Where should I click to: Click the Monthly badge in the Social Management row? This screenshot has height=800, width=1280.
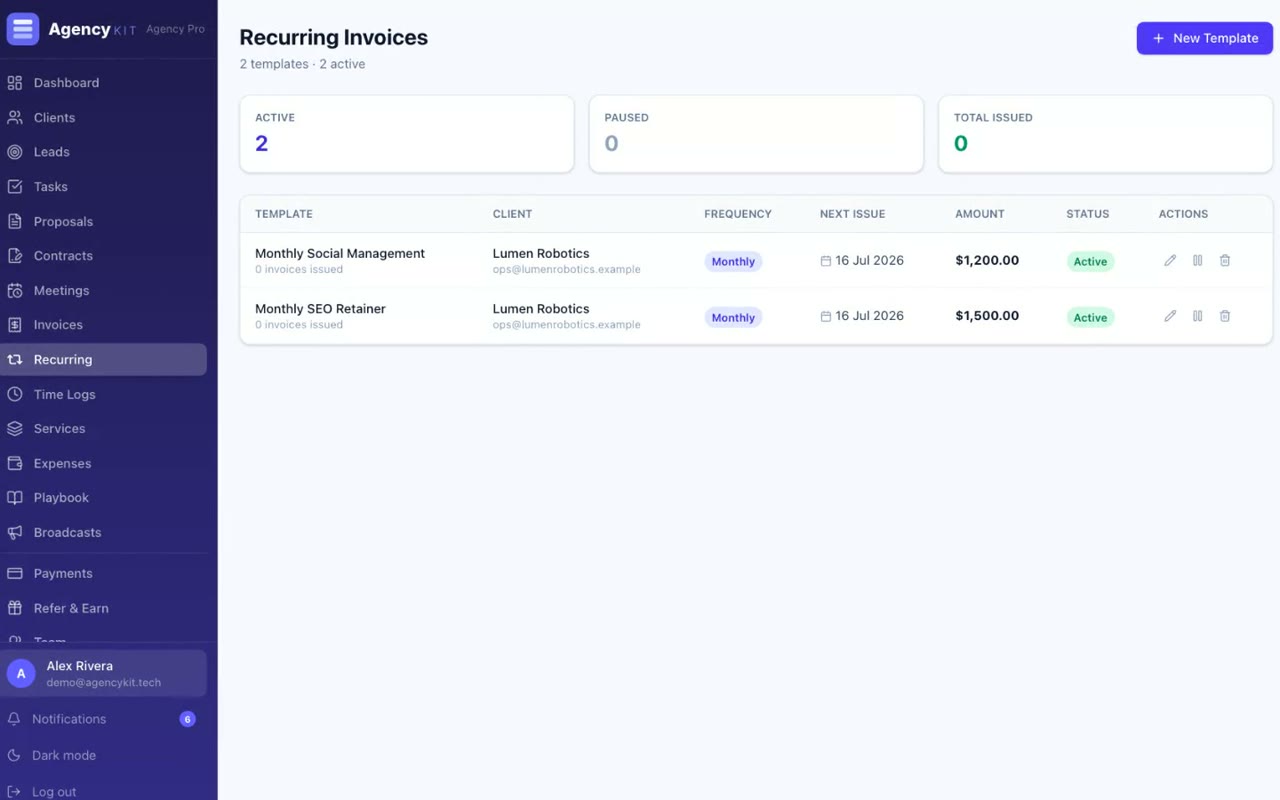[x=733, y=262]
